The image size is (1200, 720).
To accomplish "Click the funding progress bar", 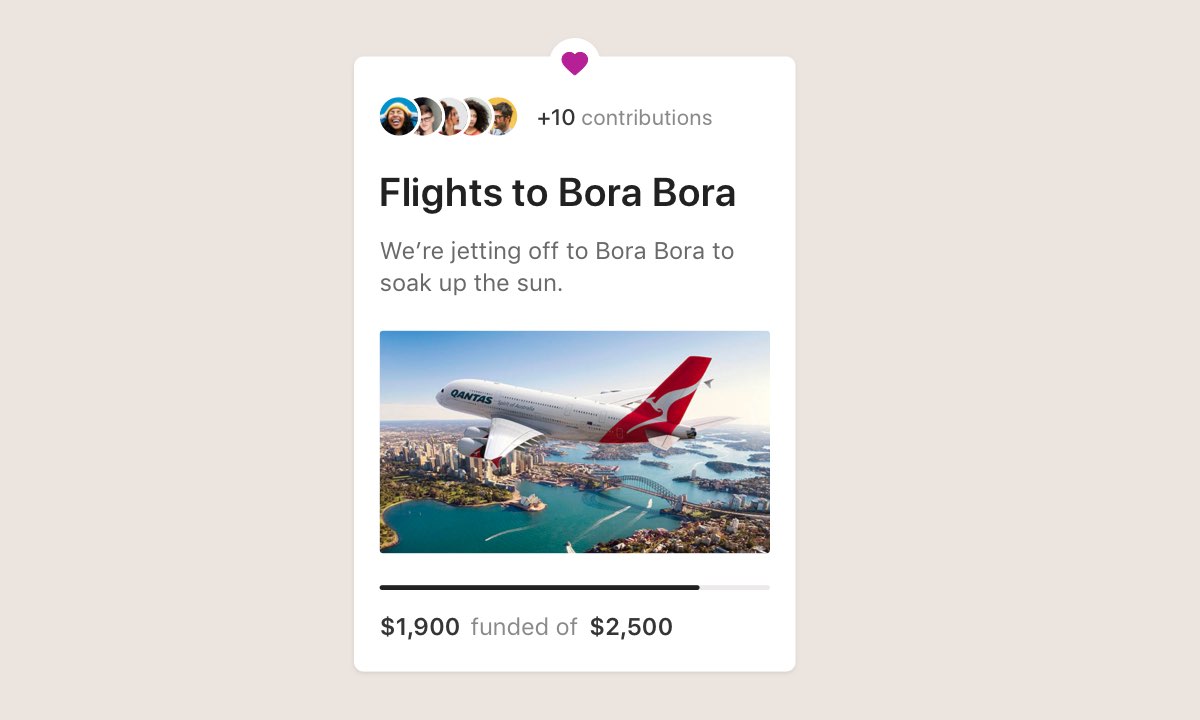I will pos(575,587).
